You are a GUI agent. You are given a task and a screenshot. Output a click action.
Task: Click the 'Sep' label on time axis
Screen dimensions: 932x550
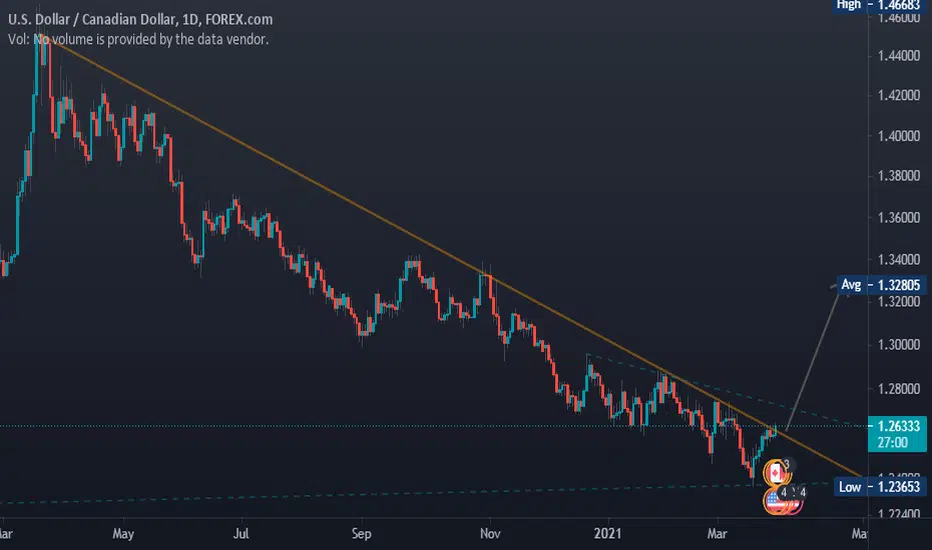click(x=361, y=533)
